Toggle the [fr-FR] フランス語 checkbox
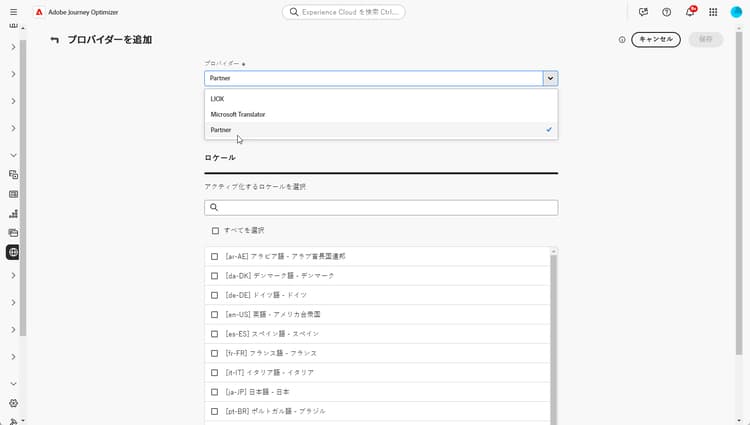Screen dimensions: 750x425 point(215,353)
